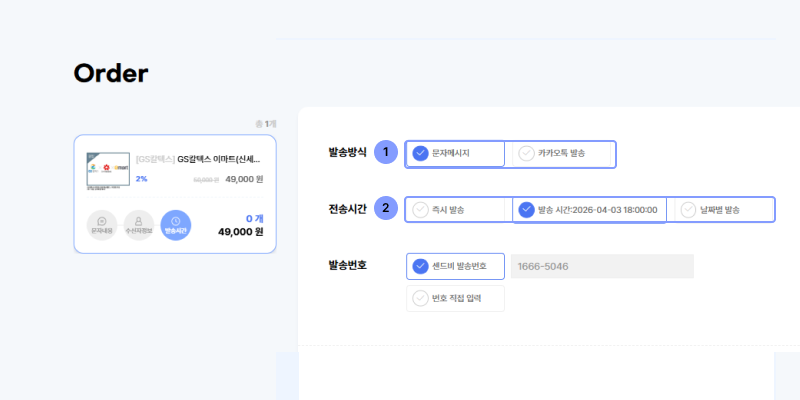This screenshot has width=800, height=400.
Task: Click the numbered badge 2 beside 전송시간
Action: [x=385, y=209]
